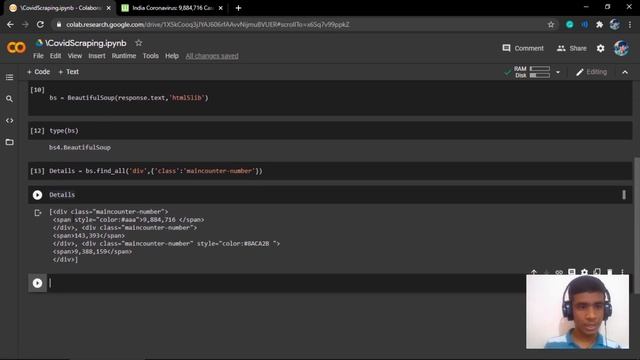
Task: Run the empty code cell
Action: tap(37, 283)
